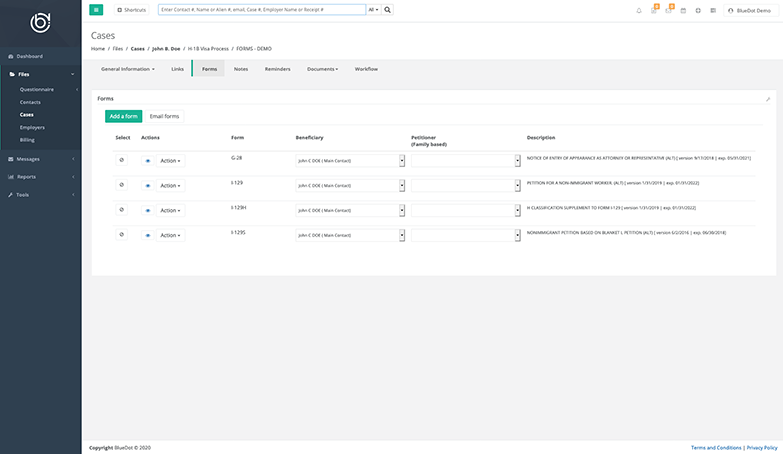Image resolution: width=783 pixels, height=454 pixels.
Task: Select the G-28 form row
Action: coord(121,160)
